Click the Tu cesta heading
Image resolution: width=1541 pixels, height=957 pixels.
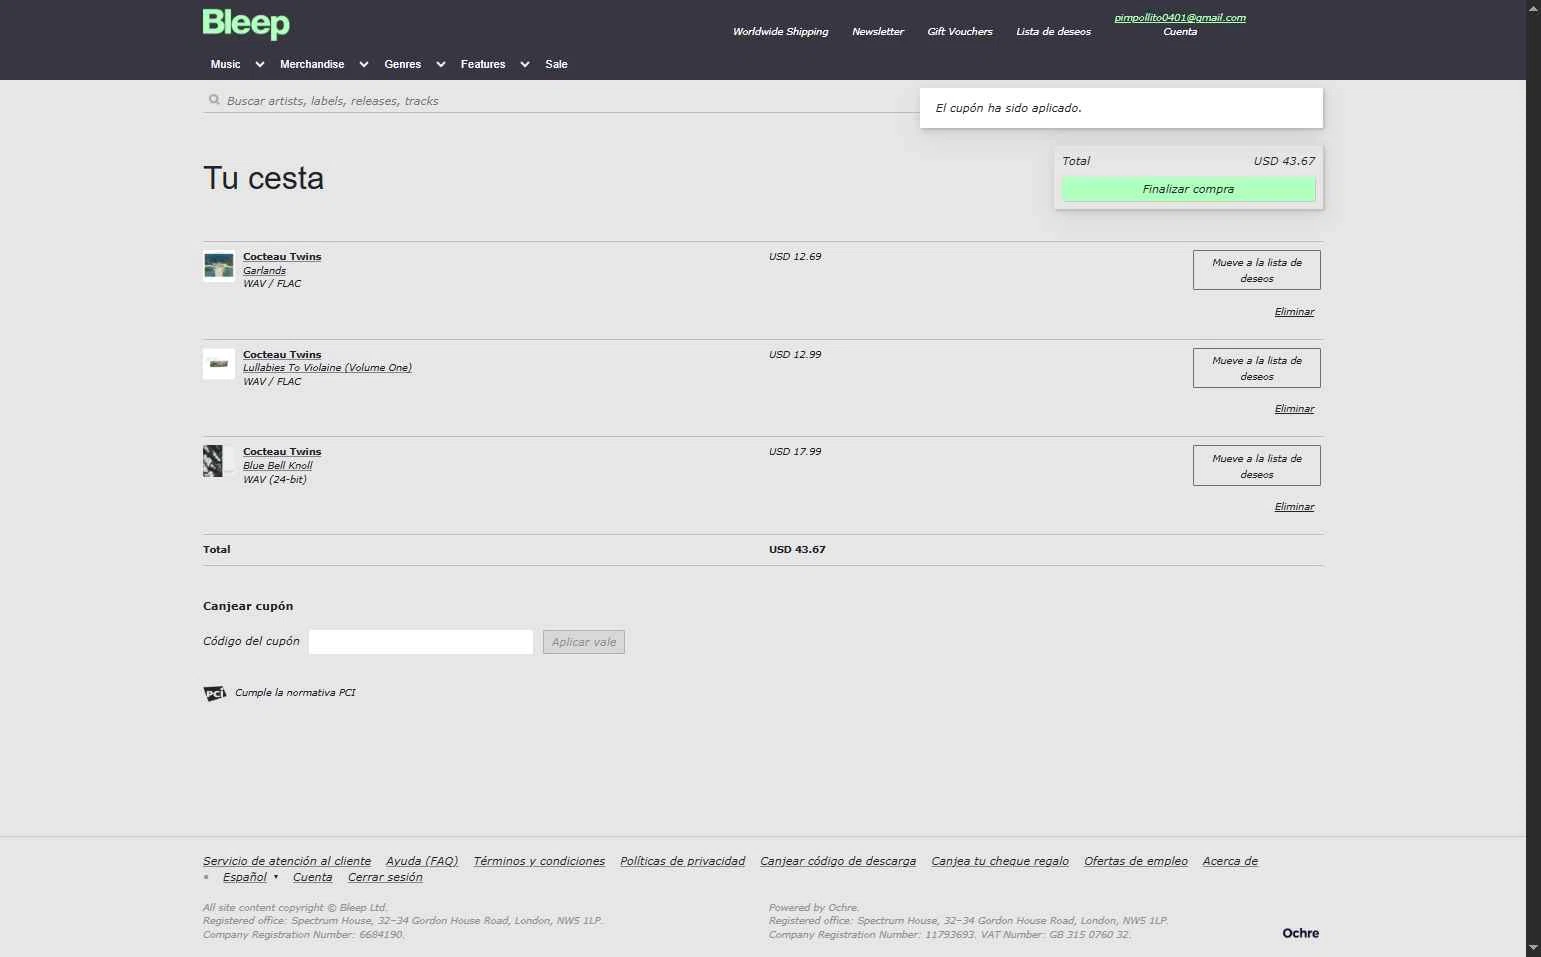(x=264, y=178)
